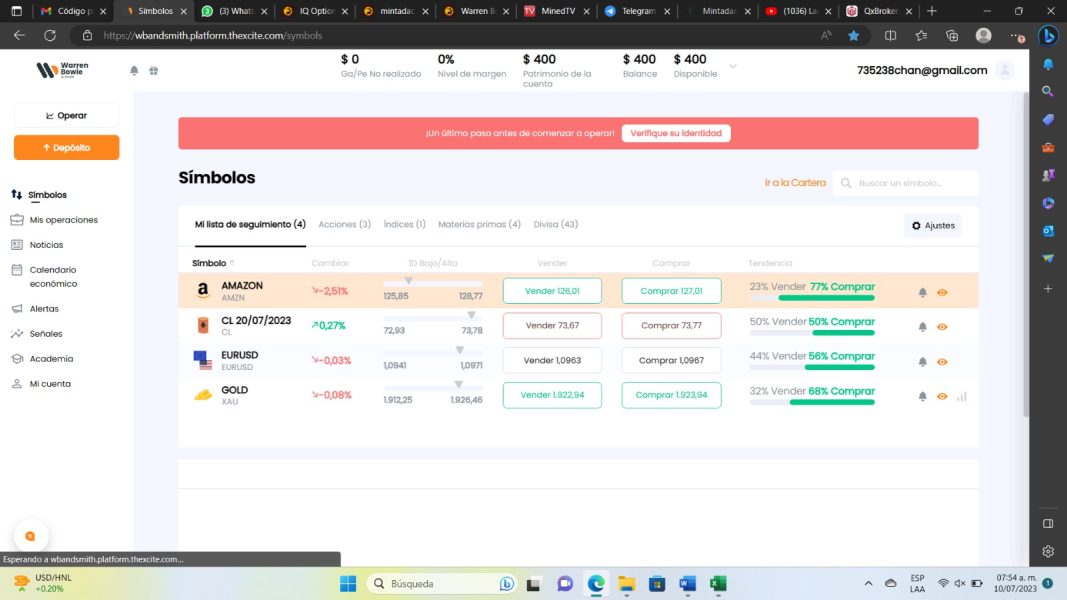Open Edge sidebar search icon
The image size is (1067, 600).
[1048, 91]
